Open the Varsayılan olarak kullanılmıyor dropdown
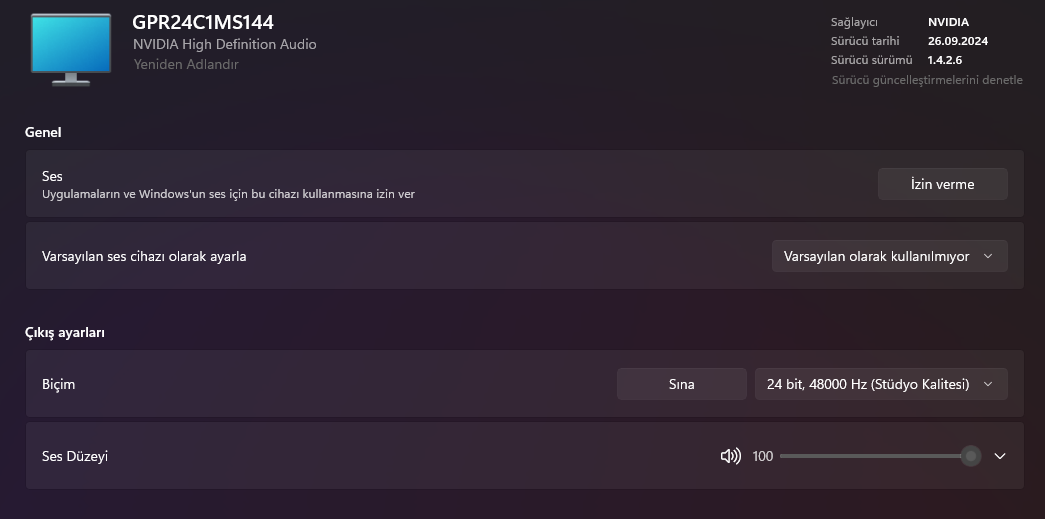1045x519 pixels. (889, 256)
